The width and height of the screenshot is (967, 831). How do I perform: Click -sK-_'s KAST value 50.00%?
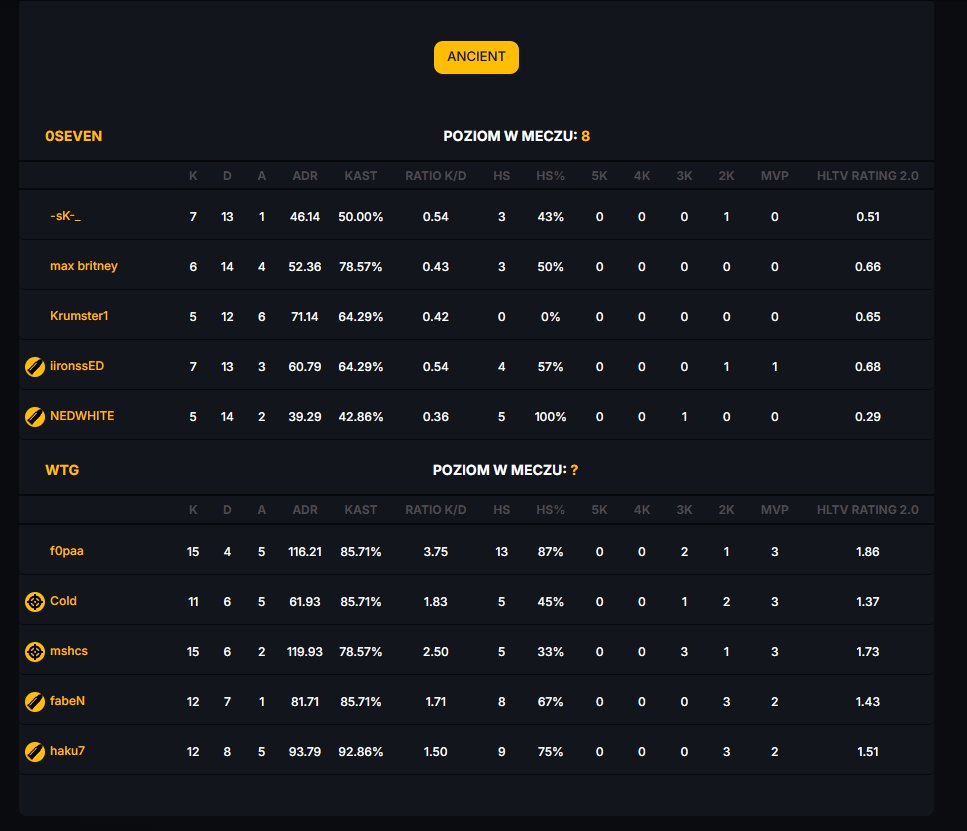pyautogui.click(x=361, y=217)
